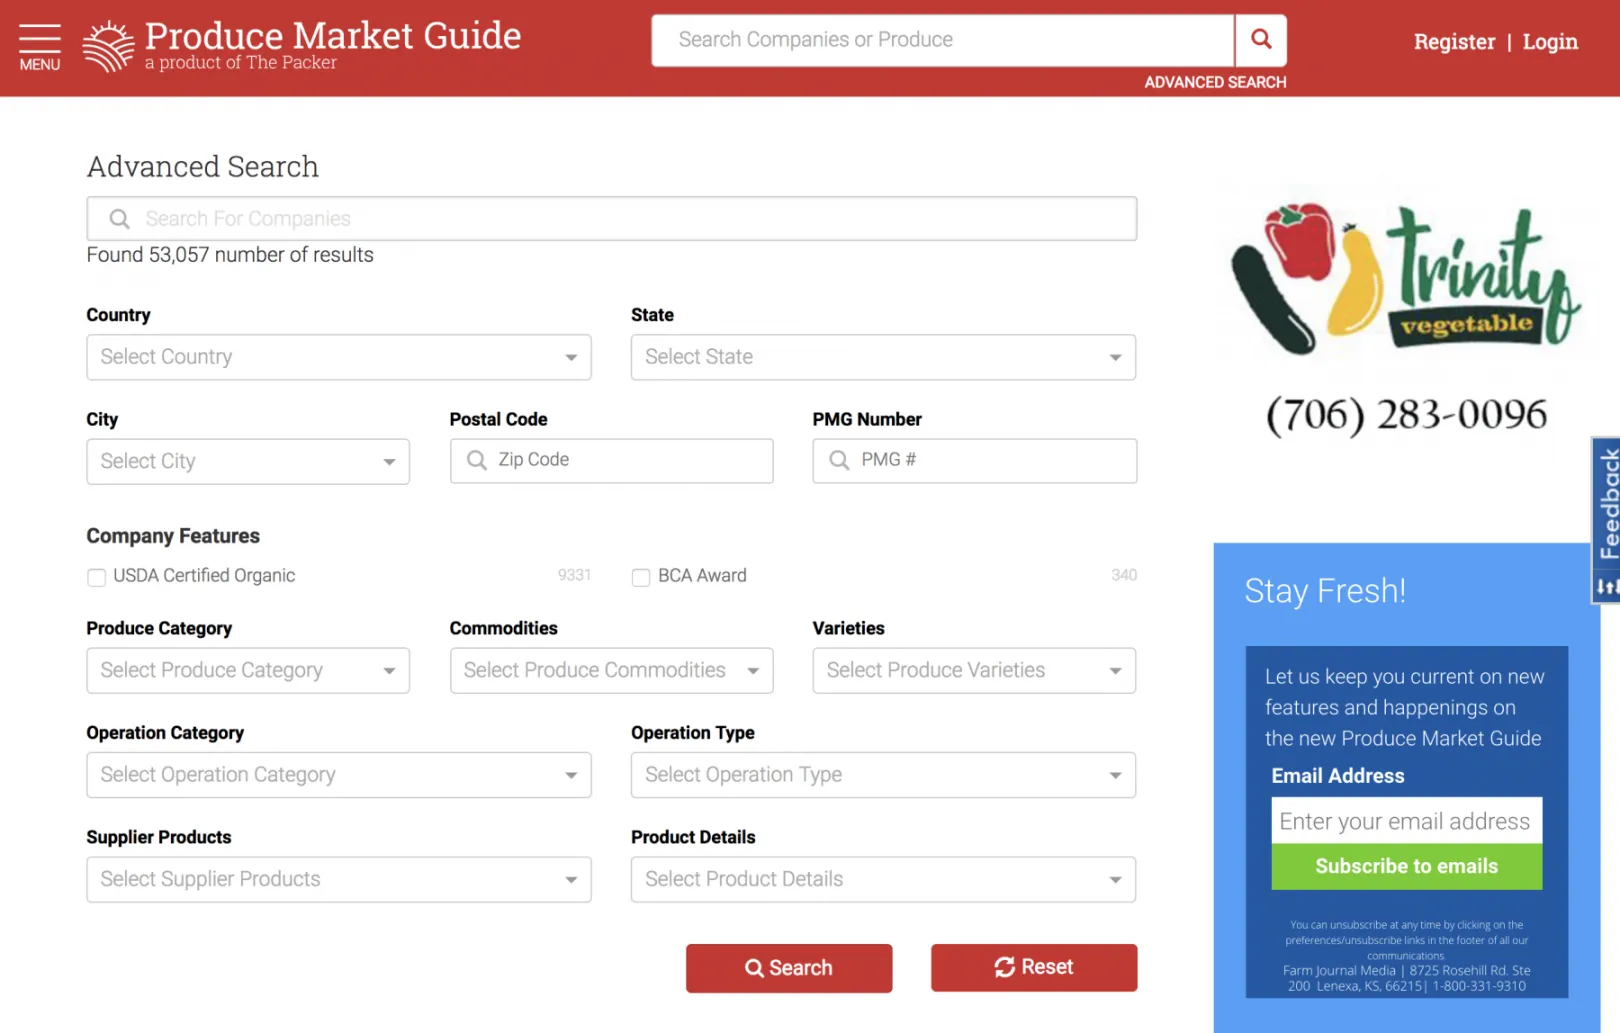Screen dimensions: 1620x1033
Task: Click the red Reset button
Action: tap(1034, 967)
